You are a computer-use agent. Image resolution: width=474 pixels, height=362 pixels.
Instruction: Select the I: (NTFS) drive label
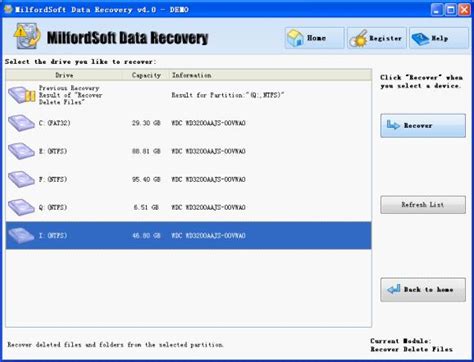53,235
